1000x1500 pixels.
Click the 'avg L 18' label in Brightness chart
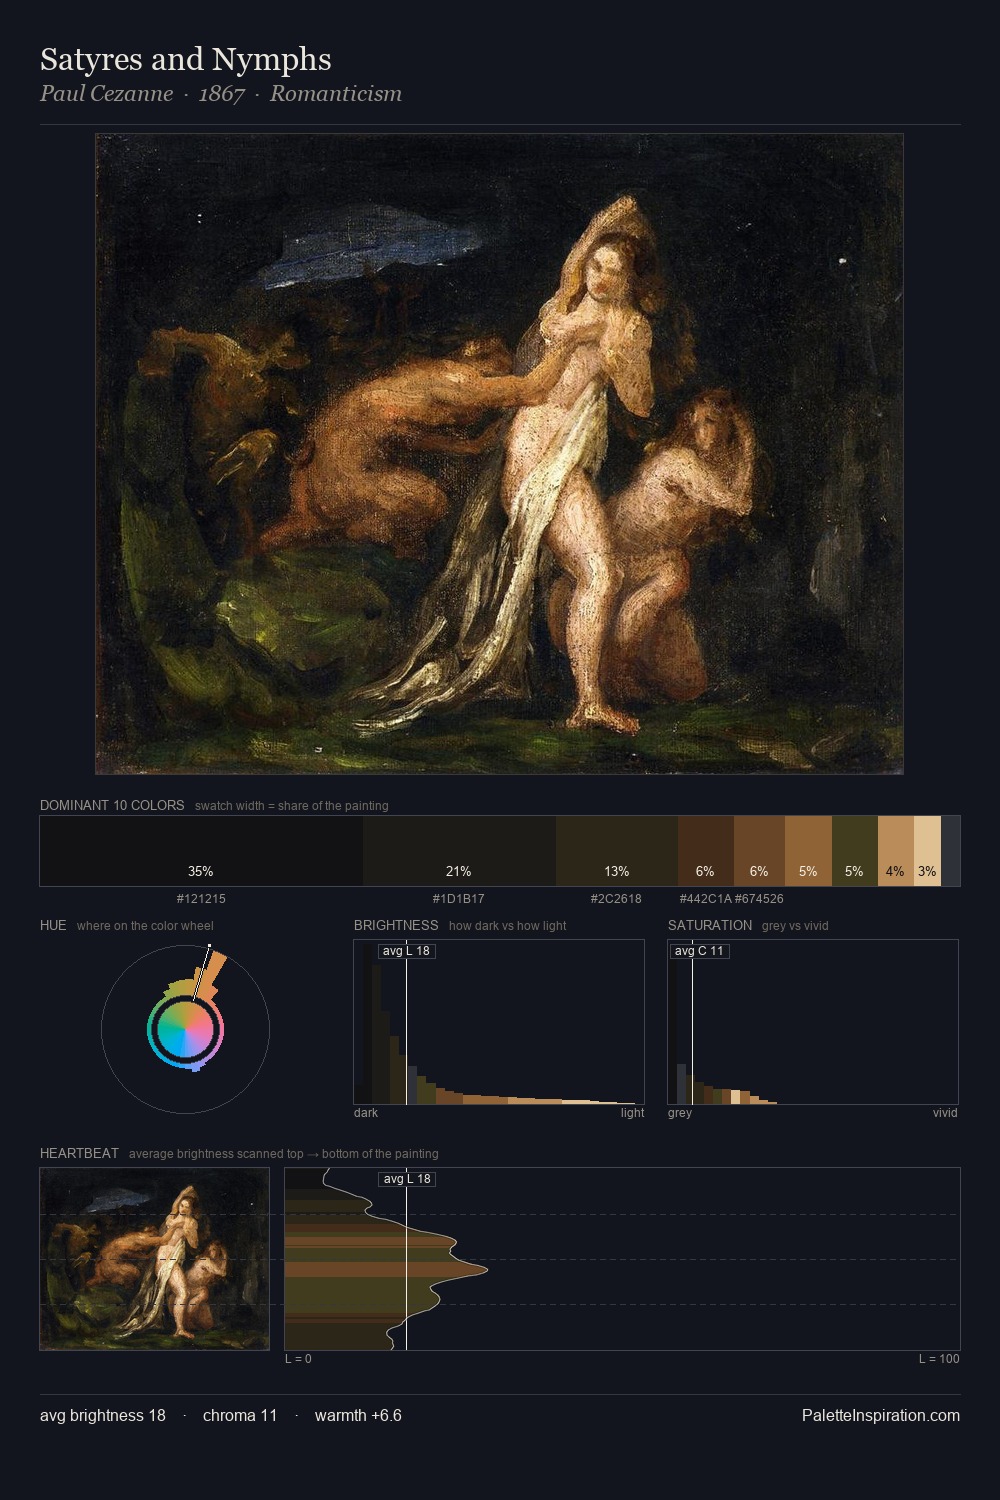(406, 951)
